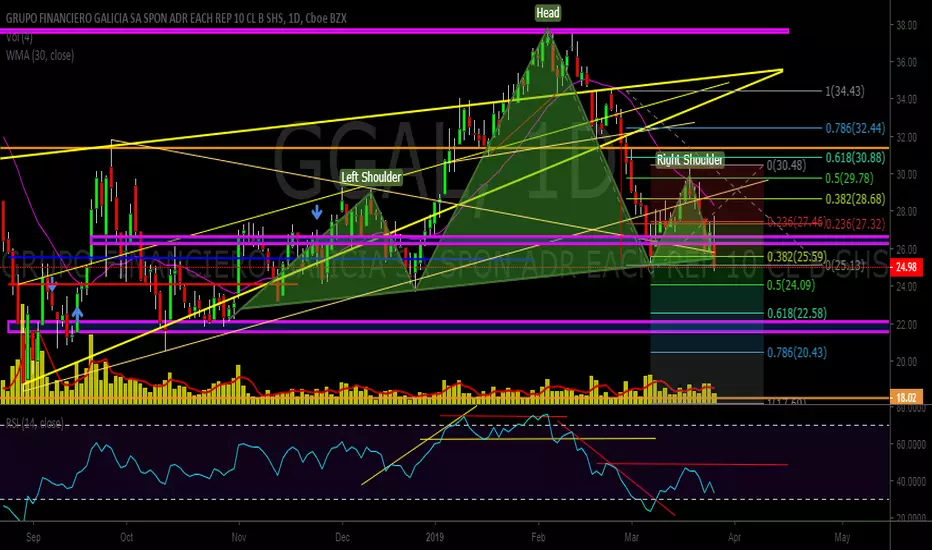Click 22.00 on the price axis
This screenshot has width=932, height=550.
pos(906,324)
